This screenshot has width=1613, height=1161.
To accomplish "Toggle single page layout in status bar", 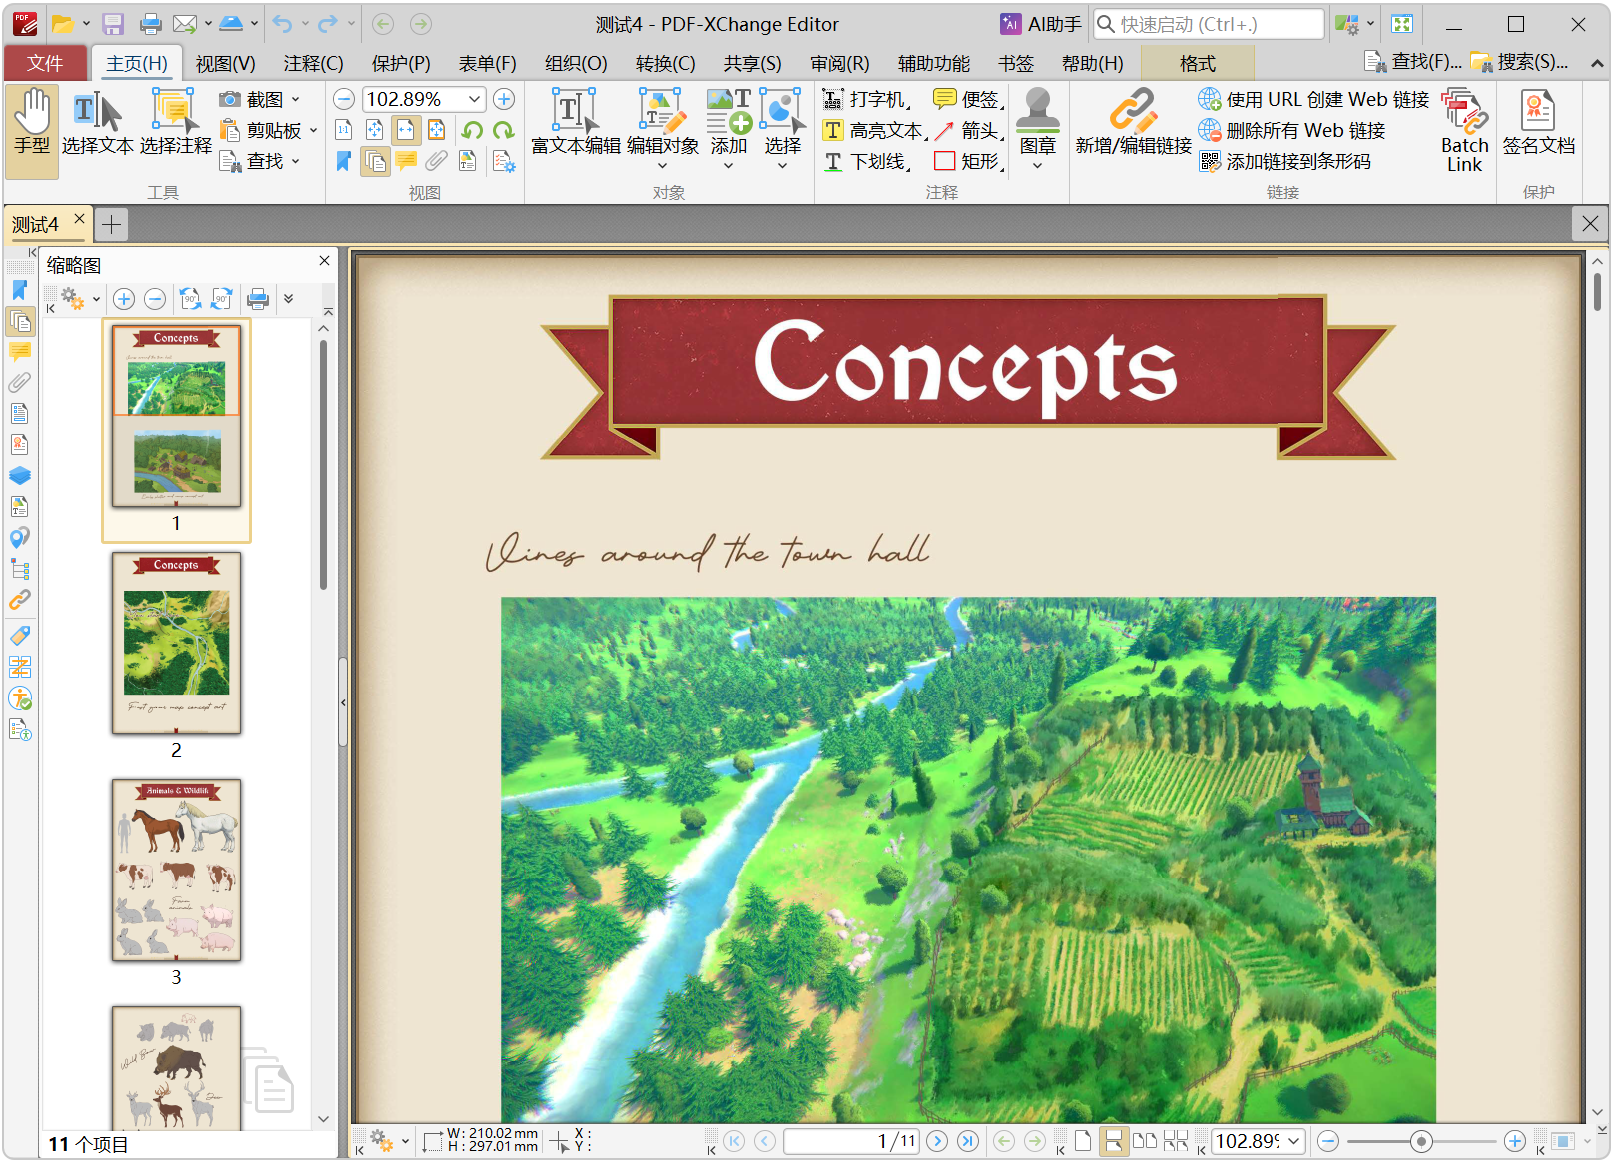I will (x=1083, y=1141).
